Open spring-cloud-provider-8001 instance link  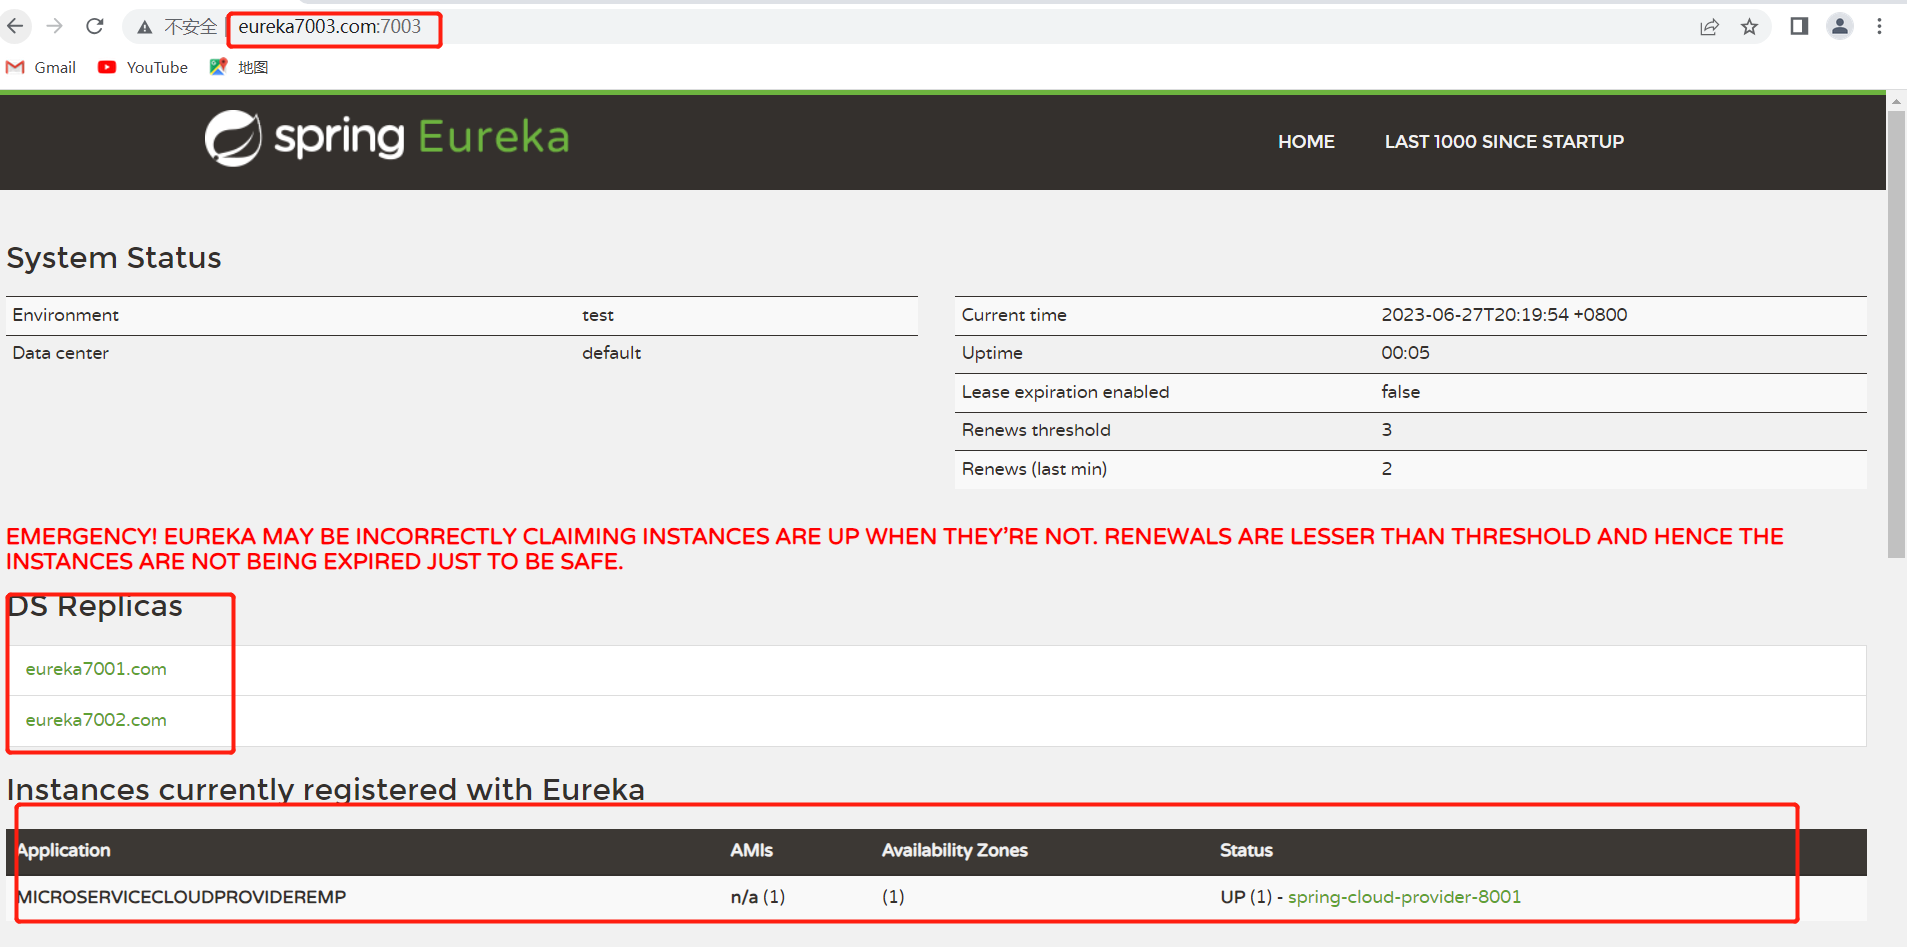tap(1404, 897)
